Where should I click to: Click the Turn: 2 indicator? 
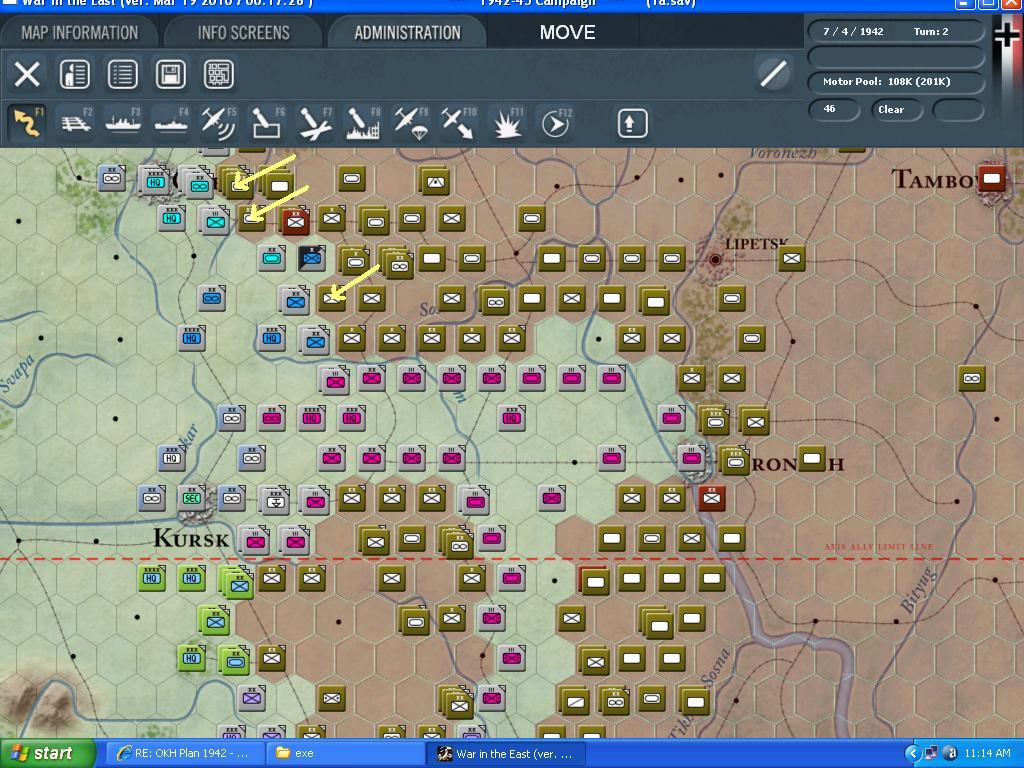pos(931,31)
